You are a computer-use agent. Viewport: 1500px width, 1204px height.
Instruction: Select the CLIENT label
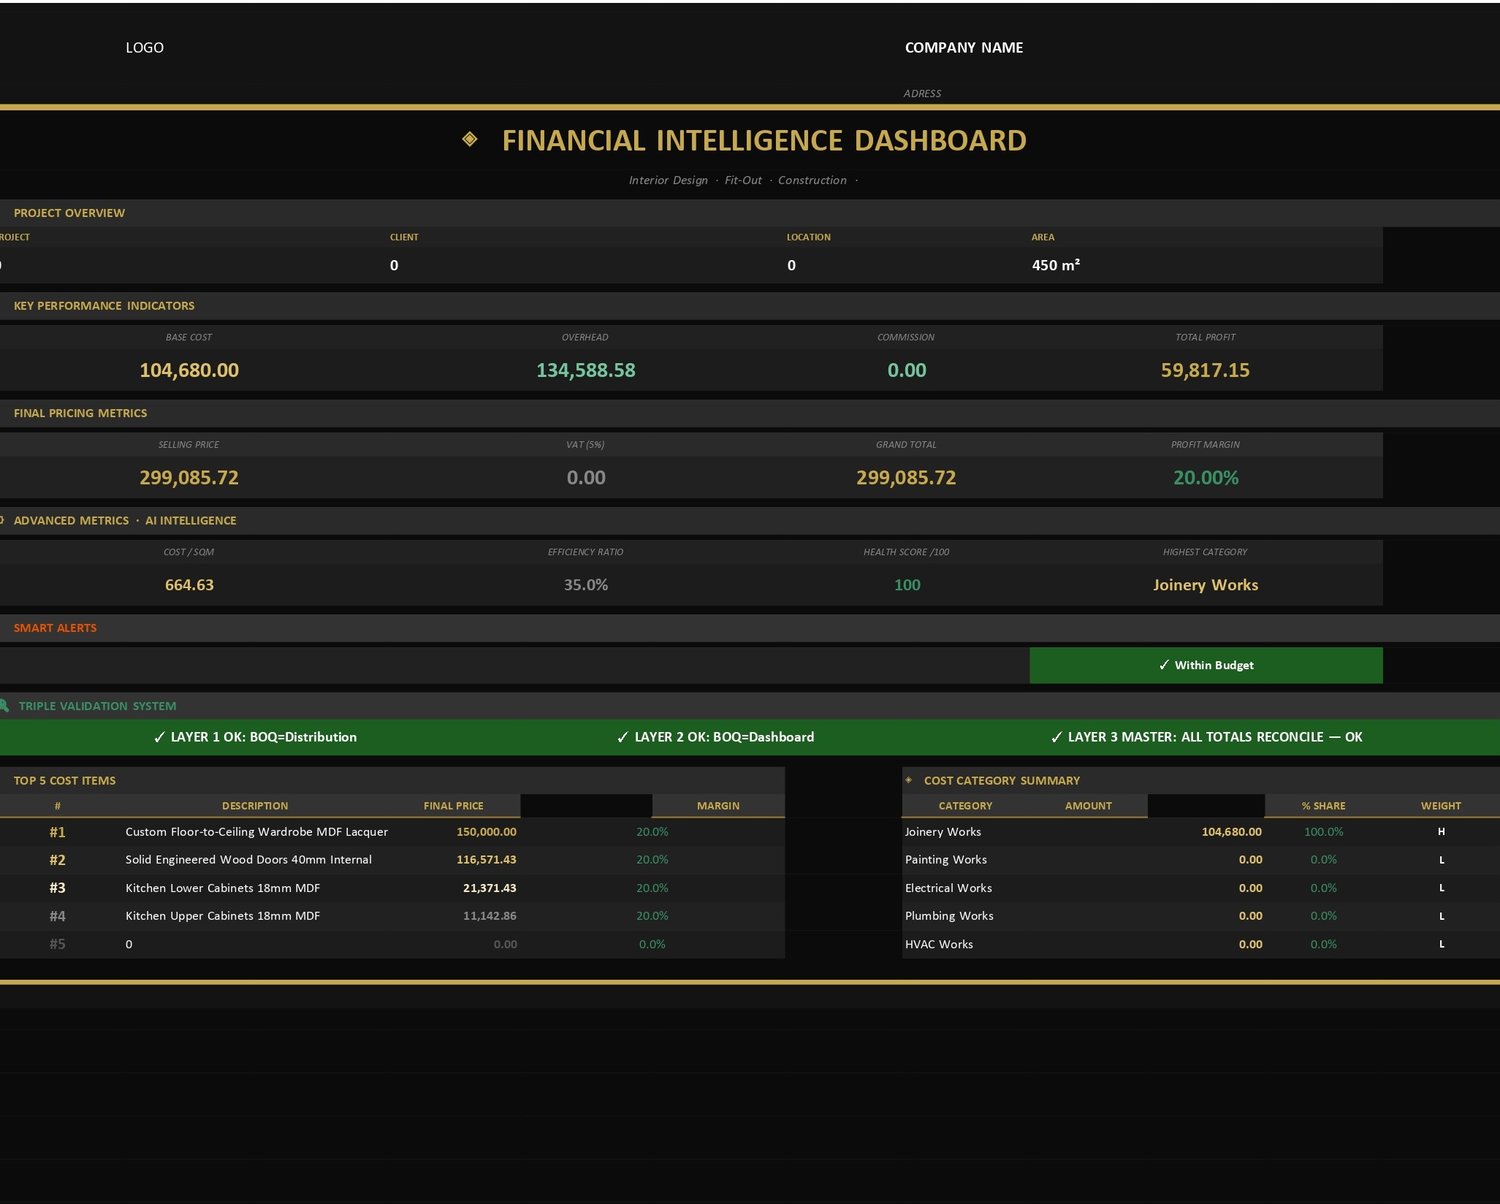tap(404, 237)
